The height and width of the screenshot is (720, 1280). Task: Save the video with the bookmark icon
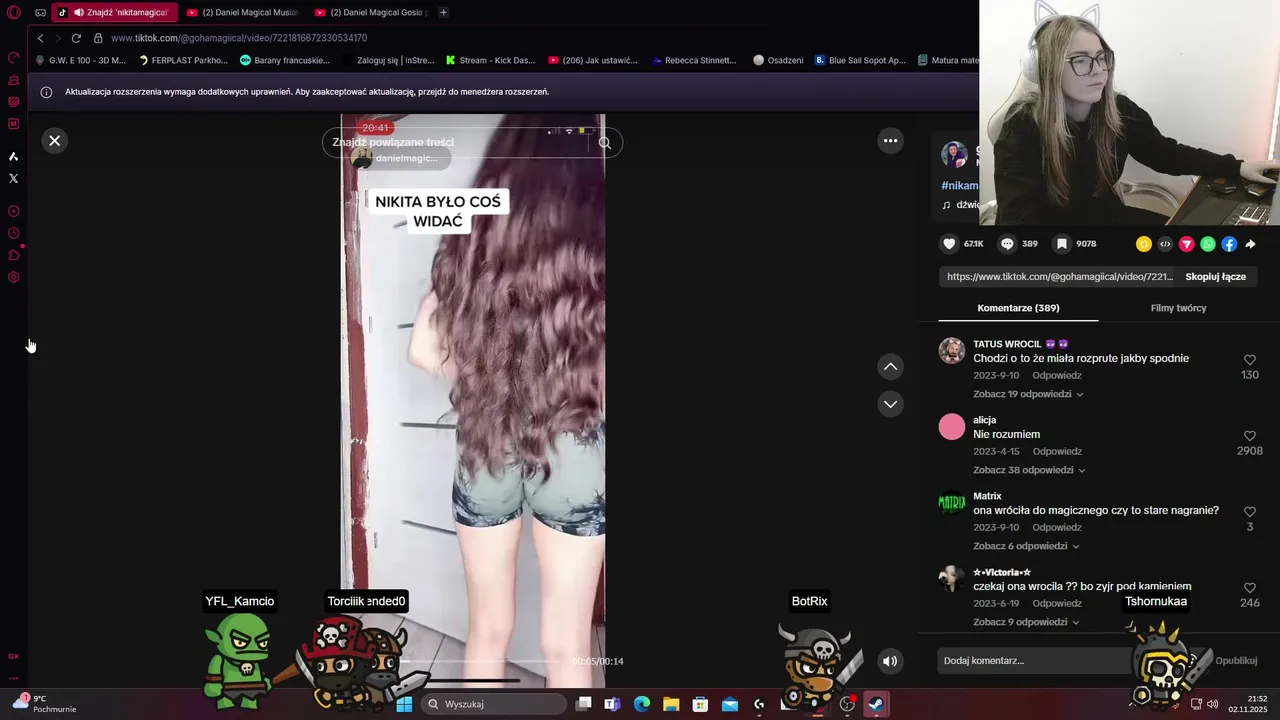click(x=1062, y=244)
